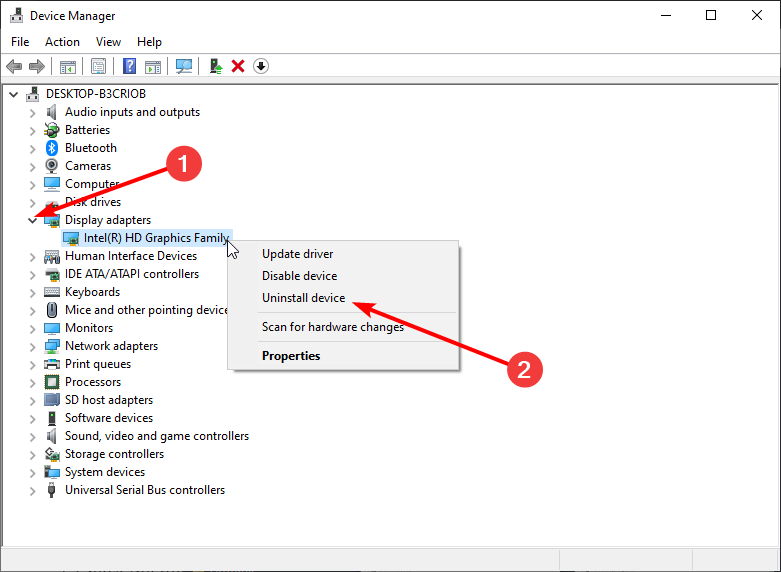Select the SD host adapters label

click(x=109, y=400)
